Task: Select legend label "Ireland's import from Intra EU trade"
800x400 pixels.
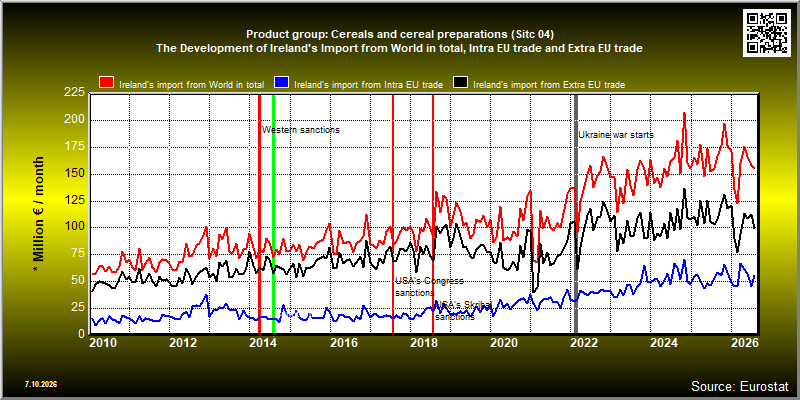Action: [368, 85]
